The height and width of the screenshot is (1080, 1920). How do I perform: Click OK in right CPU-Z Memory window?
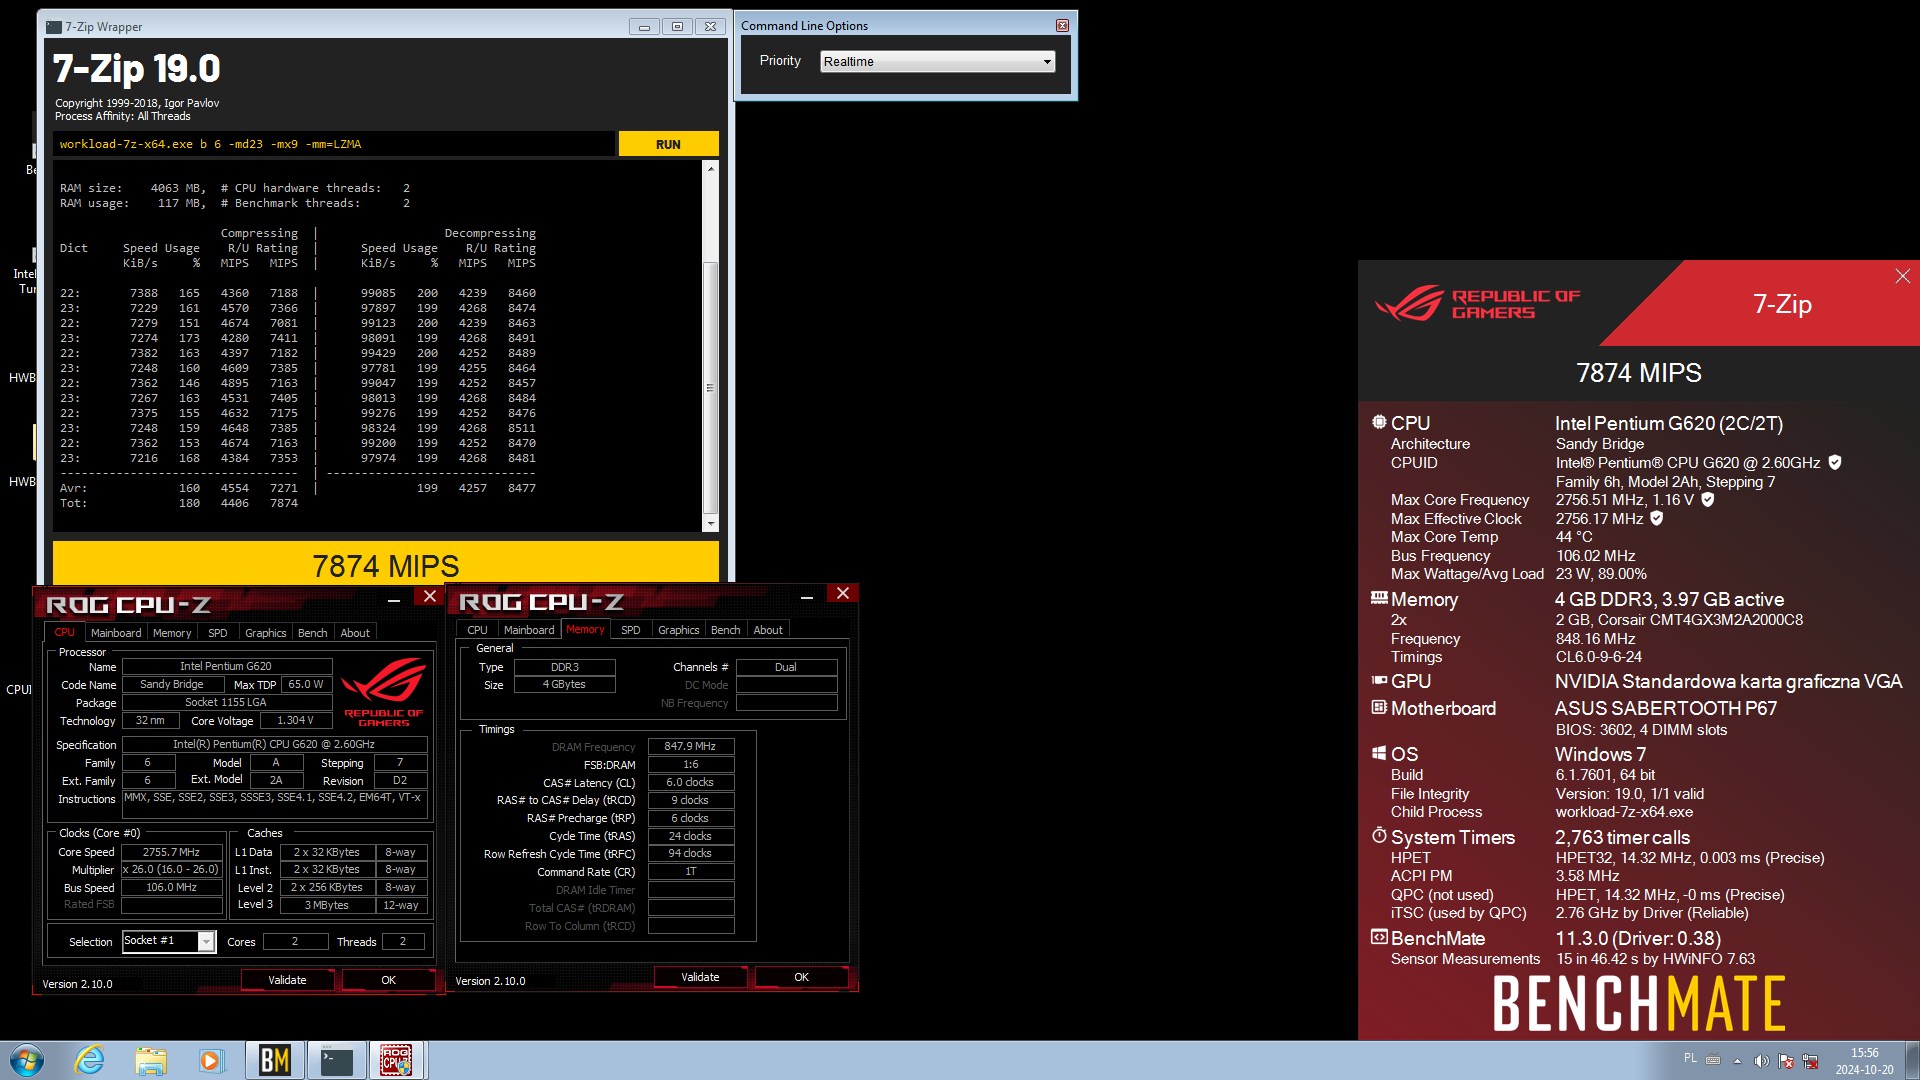[801, 977]
